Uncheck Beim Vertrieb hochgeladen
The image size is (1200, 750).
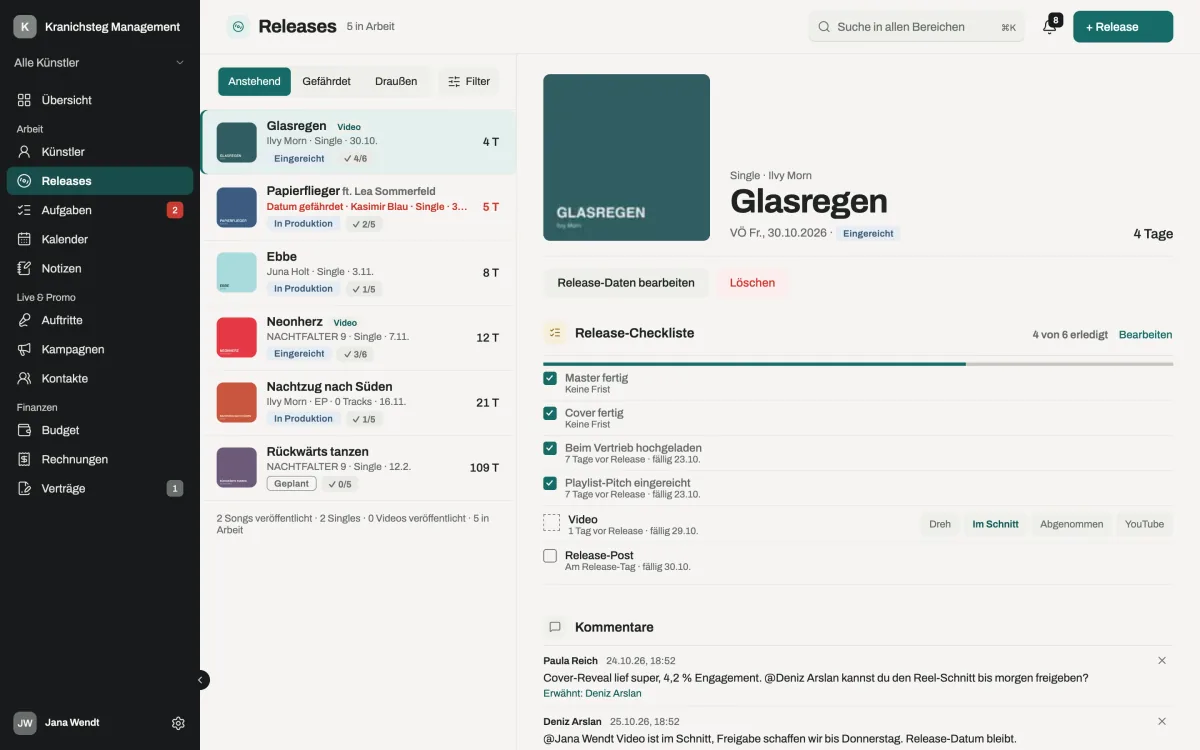coord(550,448)
